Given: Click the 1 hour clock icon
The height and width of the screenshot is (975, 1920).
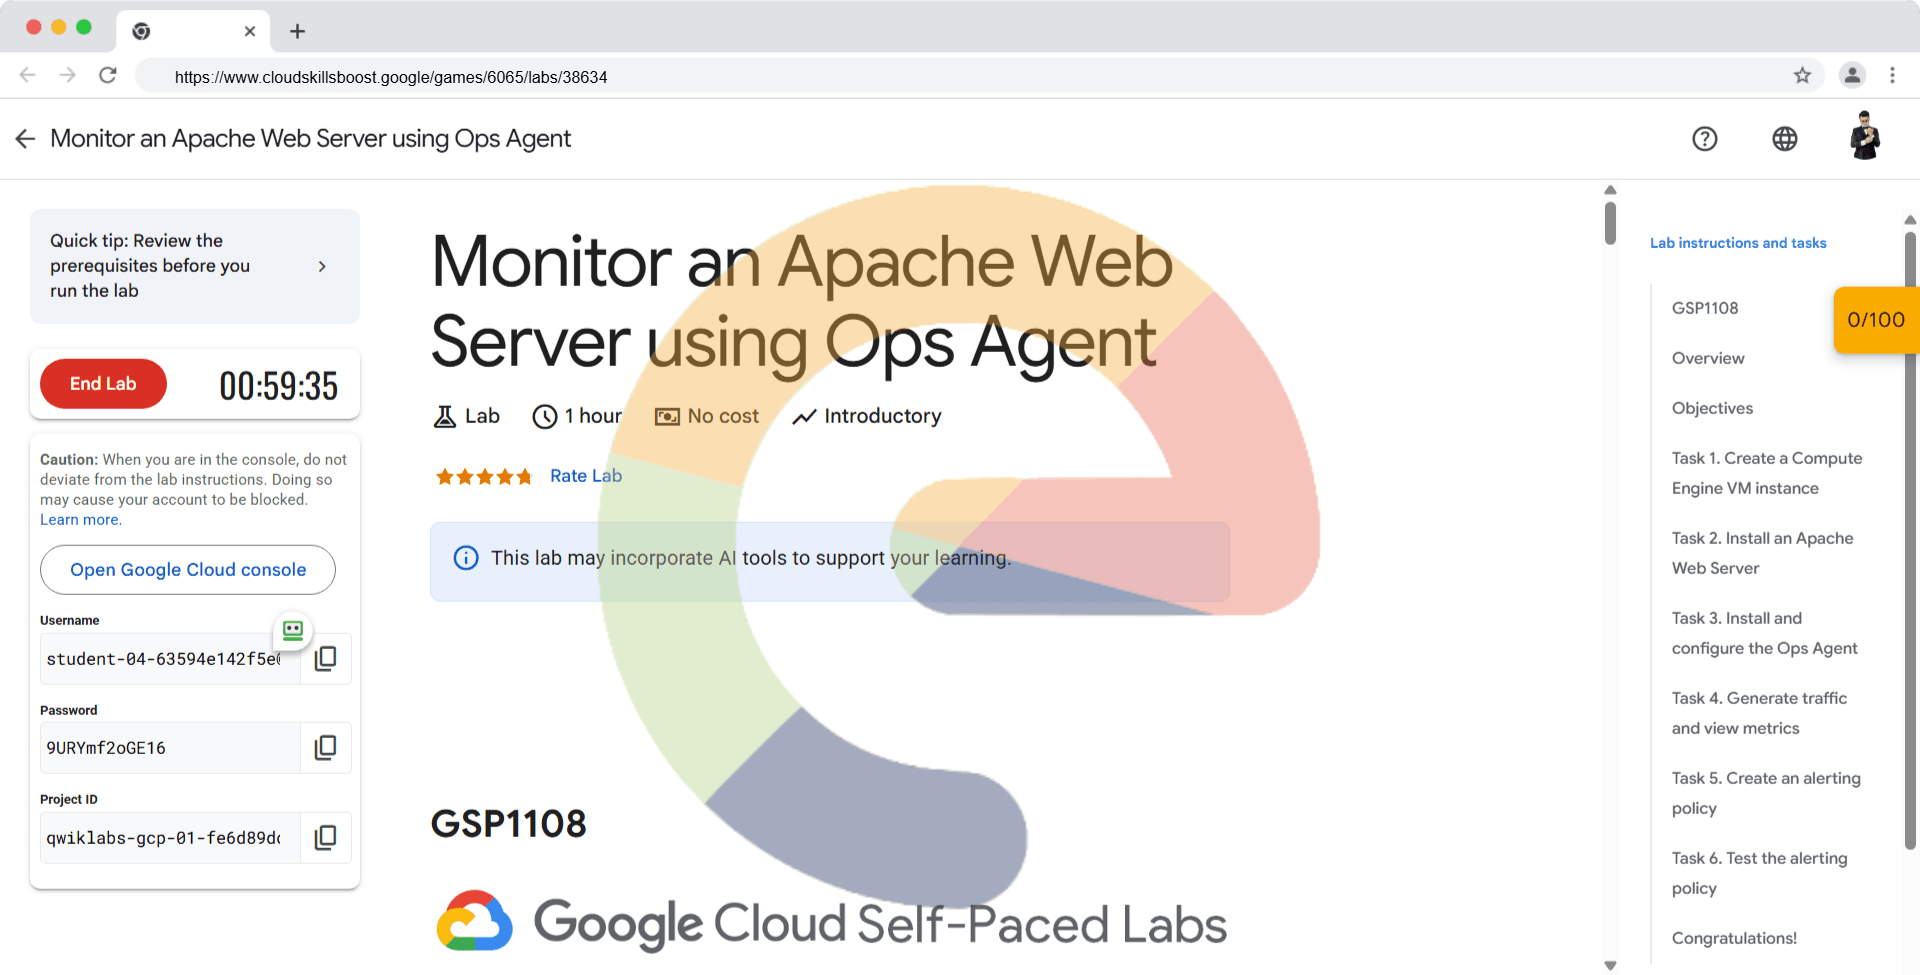Looking at the screenshot, I should pyautogui.click(x=545, y=416).
